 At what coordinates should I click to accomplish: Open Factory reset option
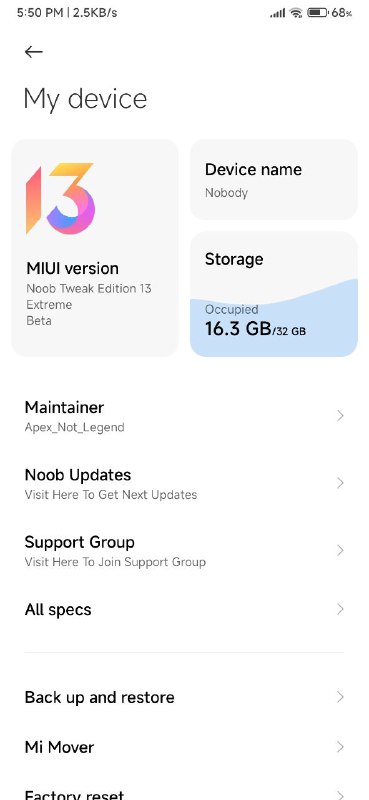(184, 792)
